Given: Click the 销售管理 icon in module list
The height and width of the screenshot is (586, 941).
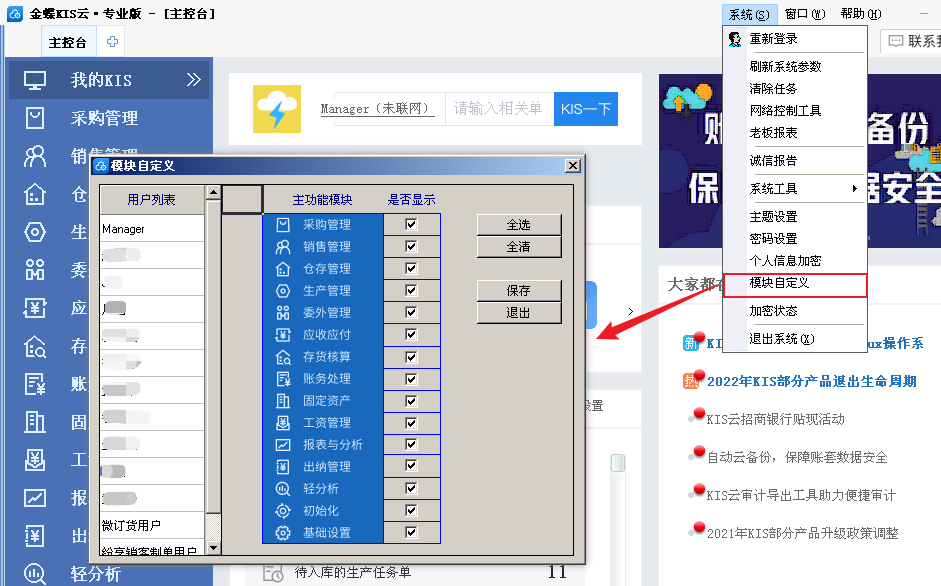Looking at the screenshot, I should (283, 247).
